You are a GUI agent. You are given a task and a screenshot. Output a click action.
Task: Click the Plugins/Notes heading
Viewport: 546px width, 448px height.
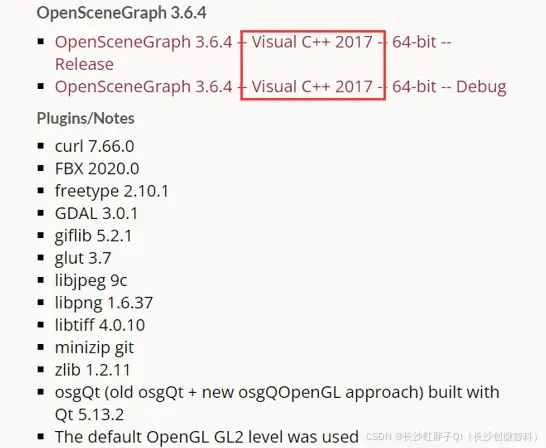86,118
